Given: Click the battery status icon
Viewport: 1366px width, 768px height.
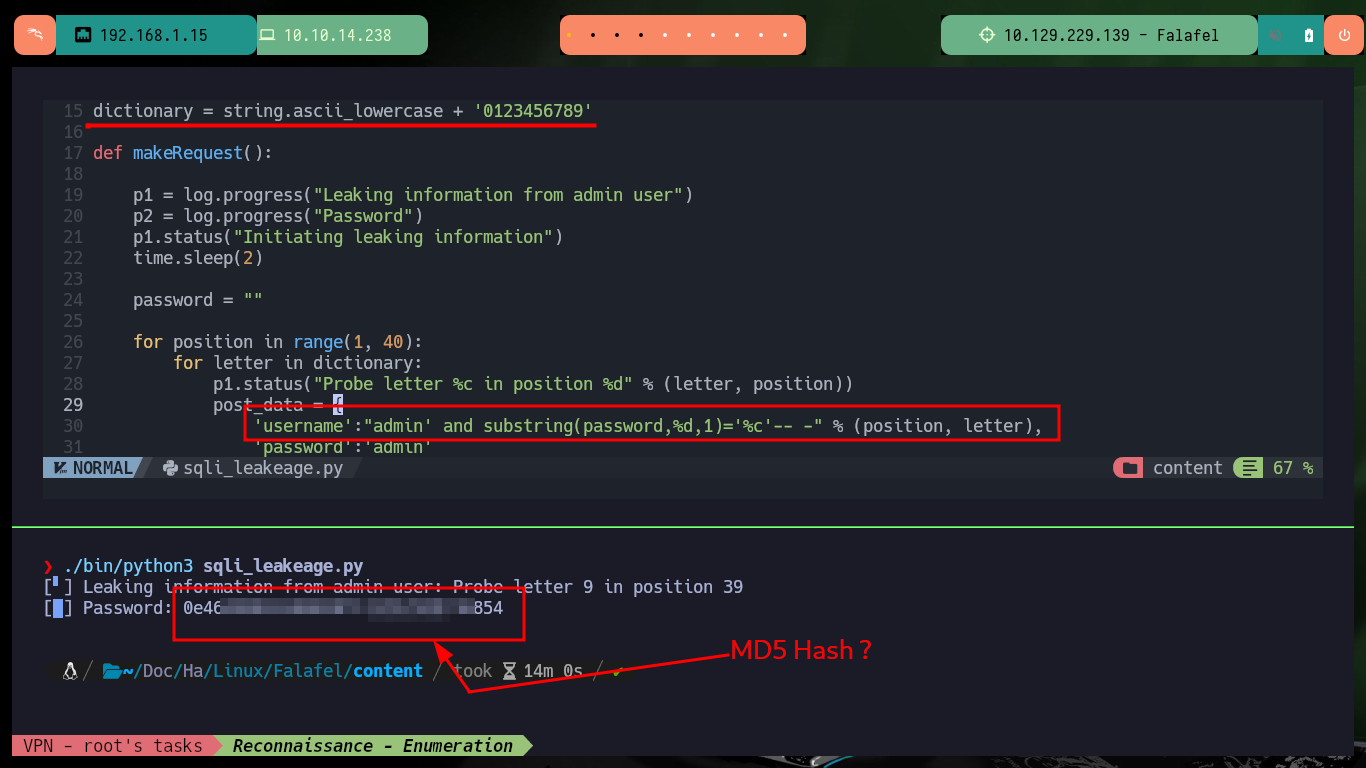Looking at the screenshot, I should (1309, 35).
